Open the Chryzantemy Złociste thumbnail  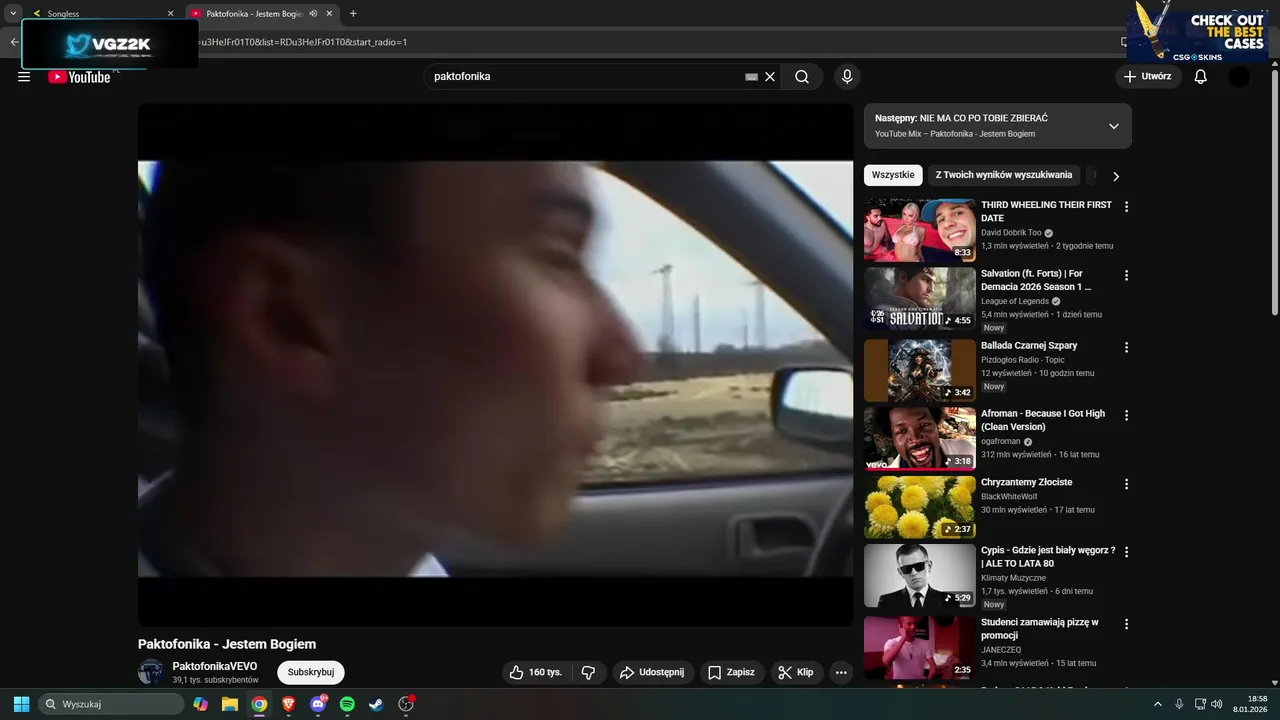[x=919, y=507]
